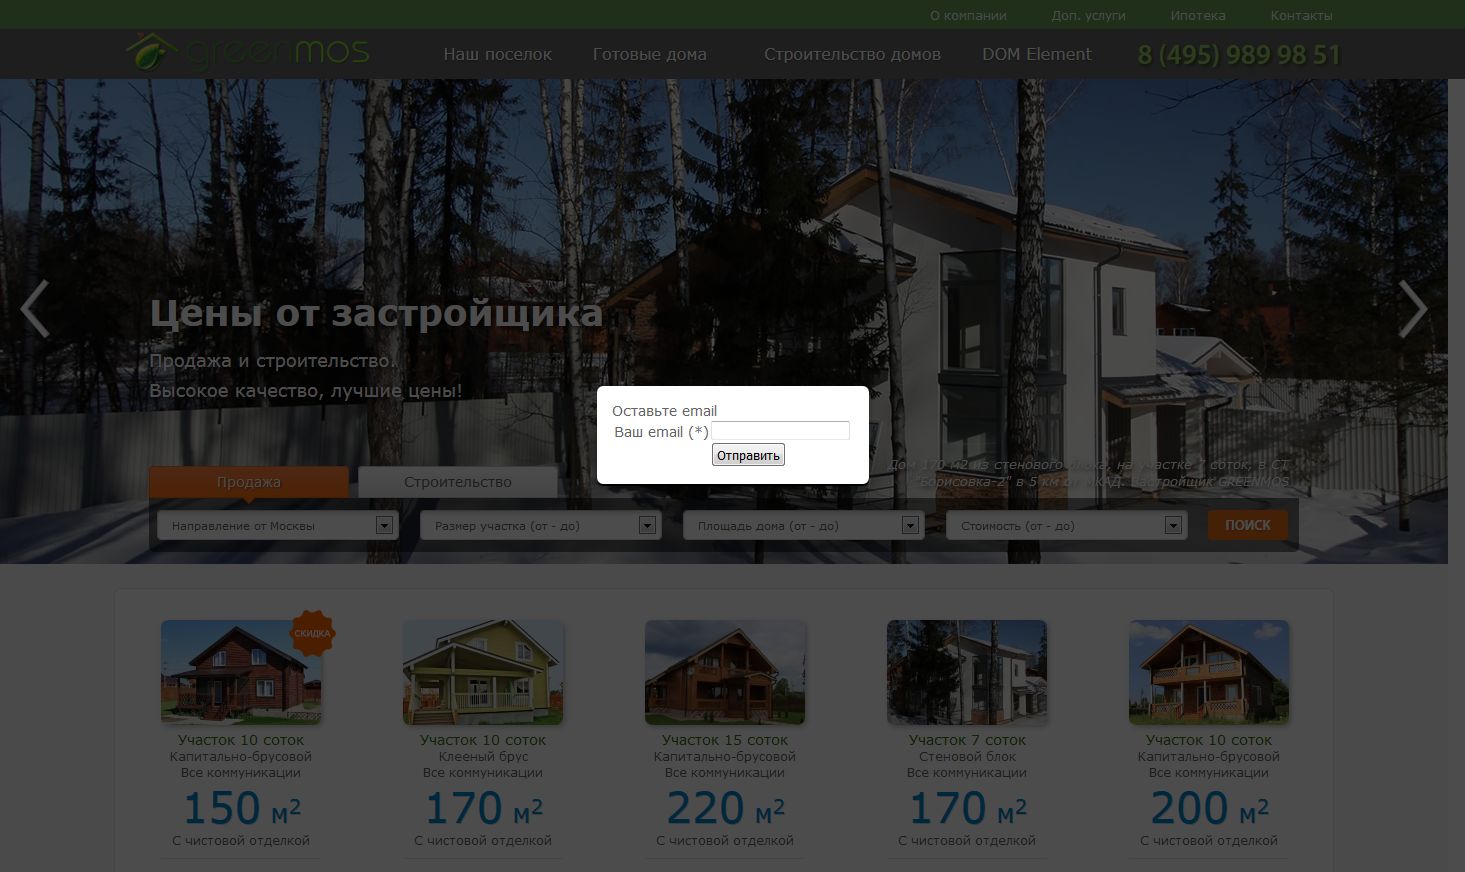This screenshot has width=1465, height=872.
Task: Click the email input field
Action: pyautogui.click(x=780, y=431)
